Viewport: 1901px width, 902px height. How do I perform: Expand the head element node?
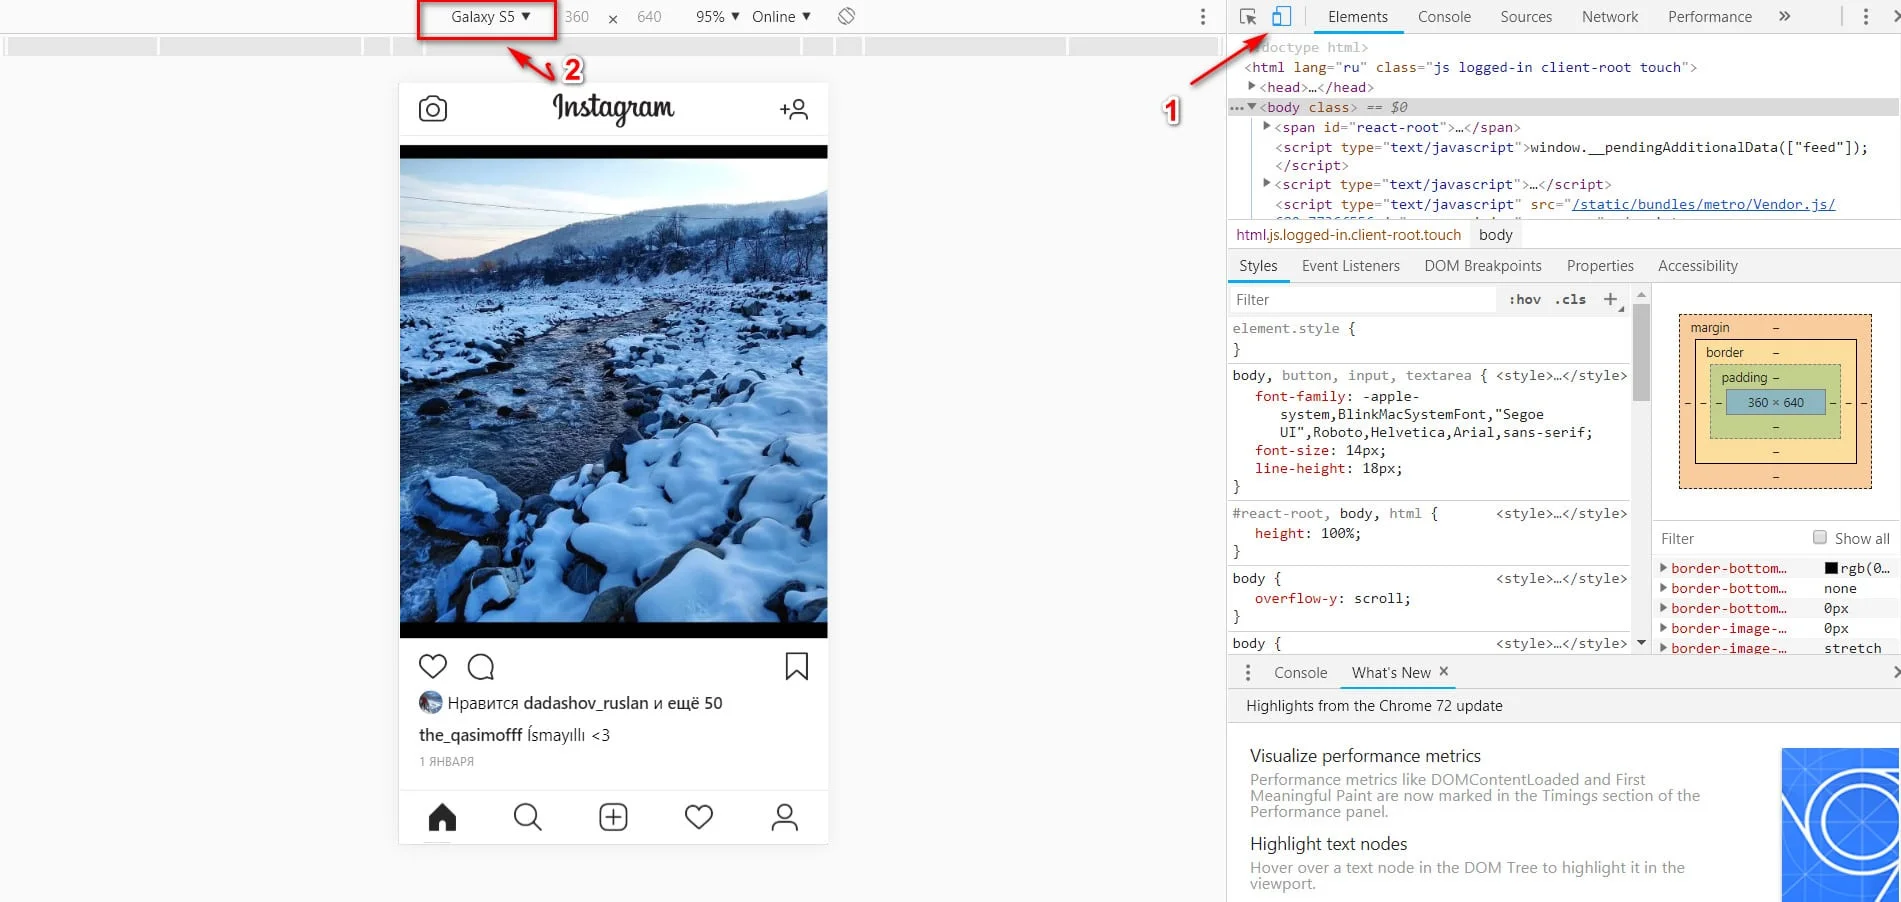pyautogui.click(x=1251, y=87)
